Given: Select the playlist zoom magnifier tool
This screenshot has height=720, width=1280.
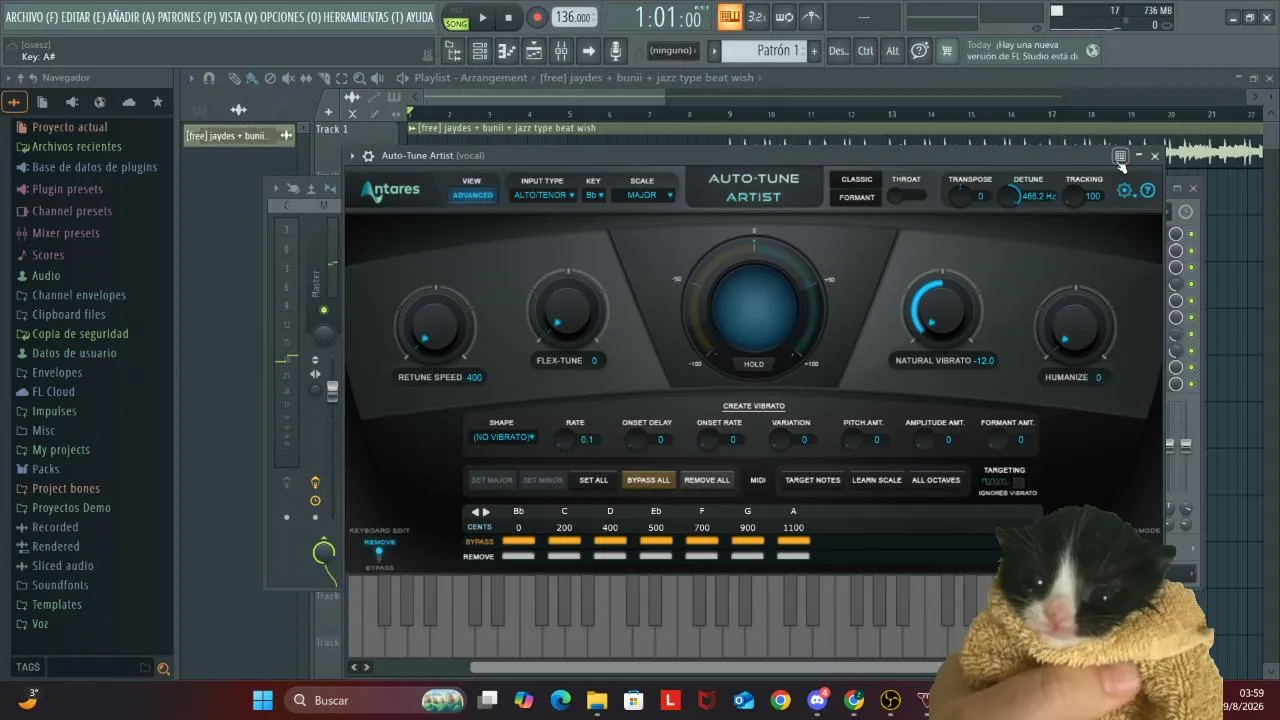Looking at the screenshot, I should [x=359, y=78].
